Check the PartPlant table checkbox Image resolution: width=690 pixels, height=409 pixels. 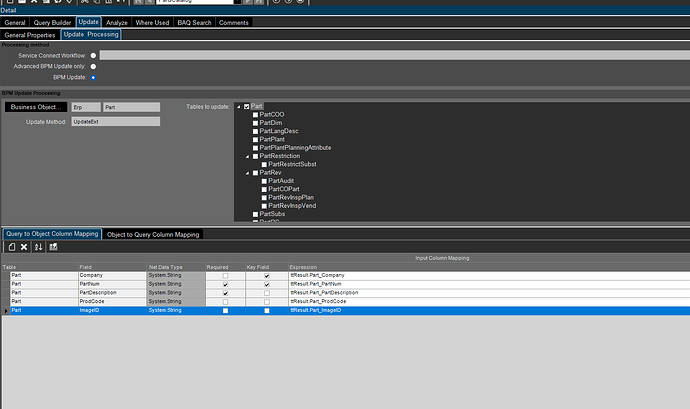click(255, 140)
